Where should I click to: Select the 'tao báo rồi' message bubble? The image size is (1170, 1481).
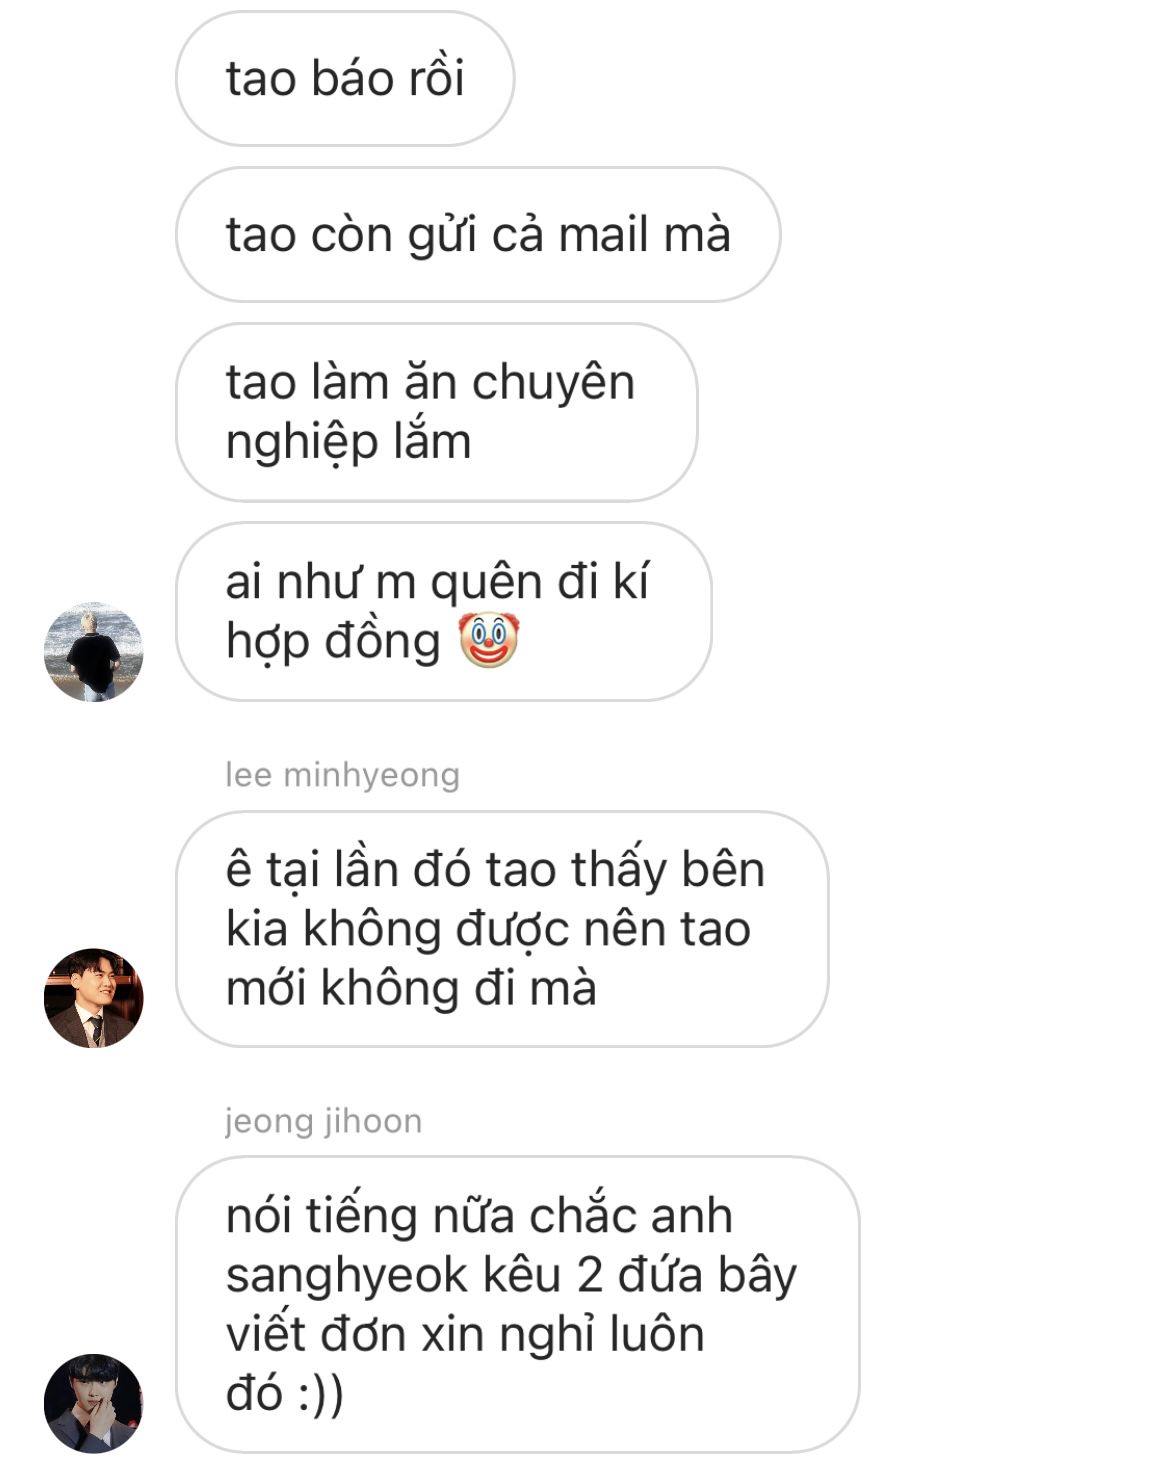(345, 78)
